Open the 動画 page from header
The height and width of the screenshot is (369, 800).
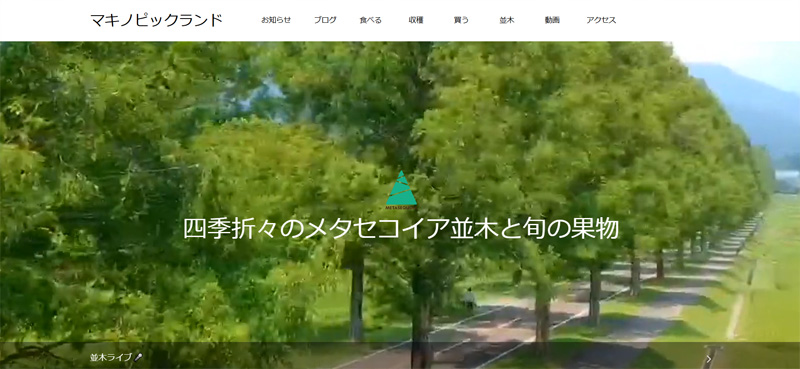[x=552, y=20]
